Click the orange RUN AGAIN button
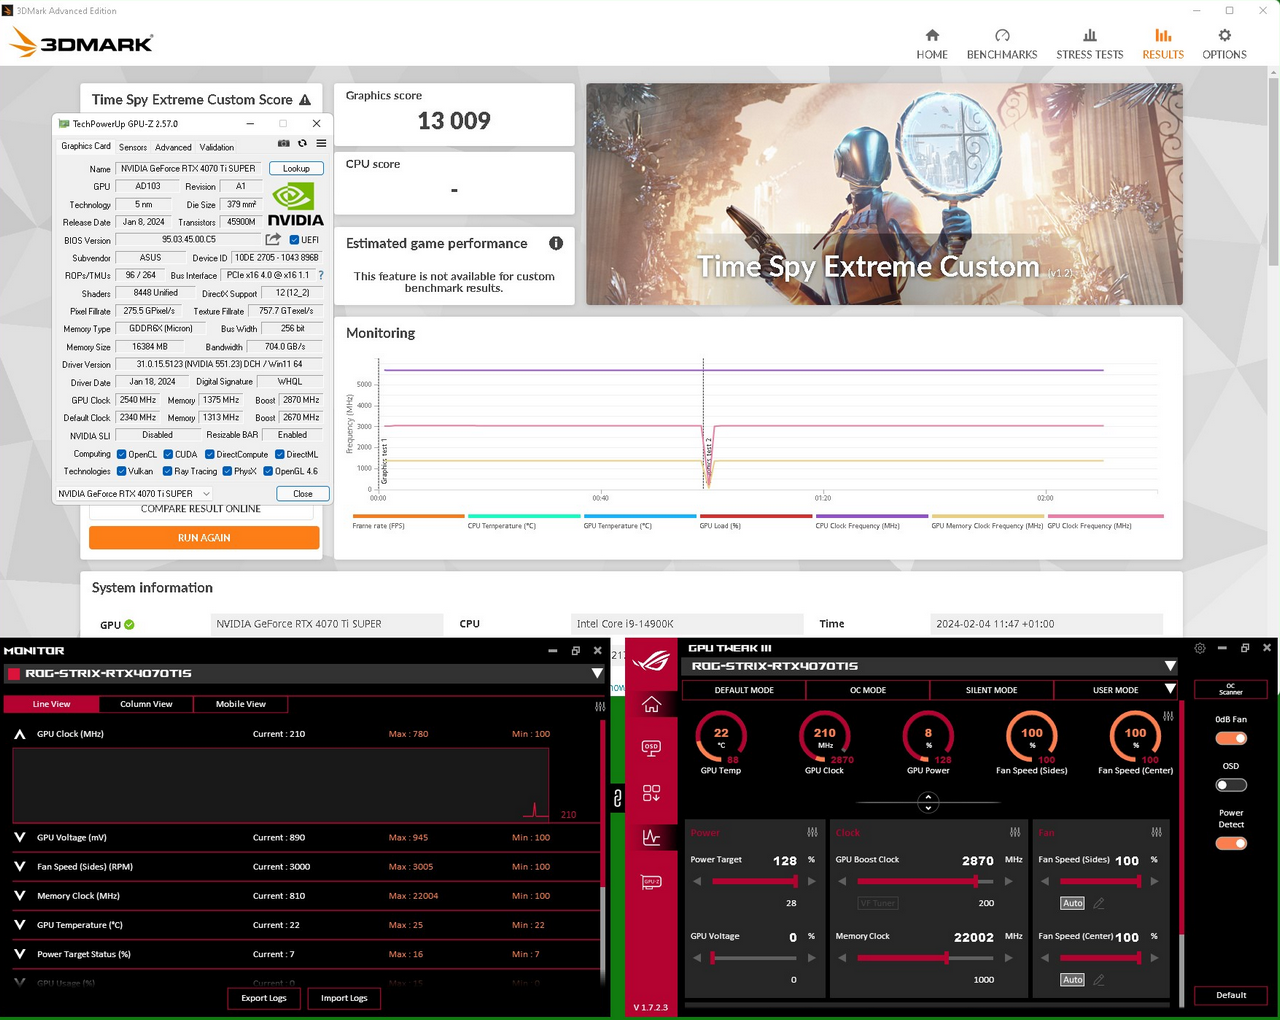This screenshot has height=1020, width=1280. [x=204, y=538]
